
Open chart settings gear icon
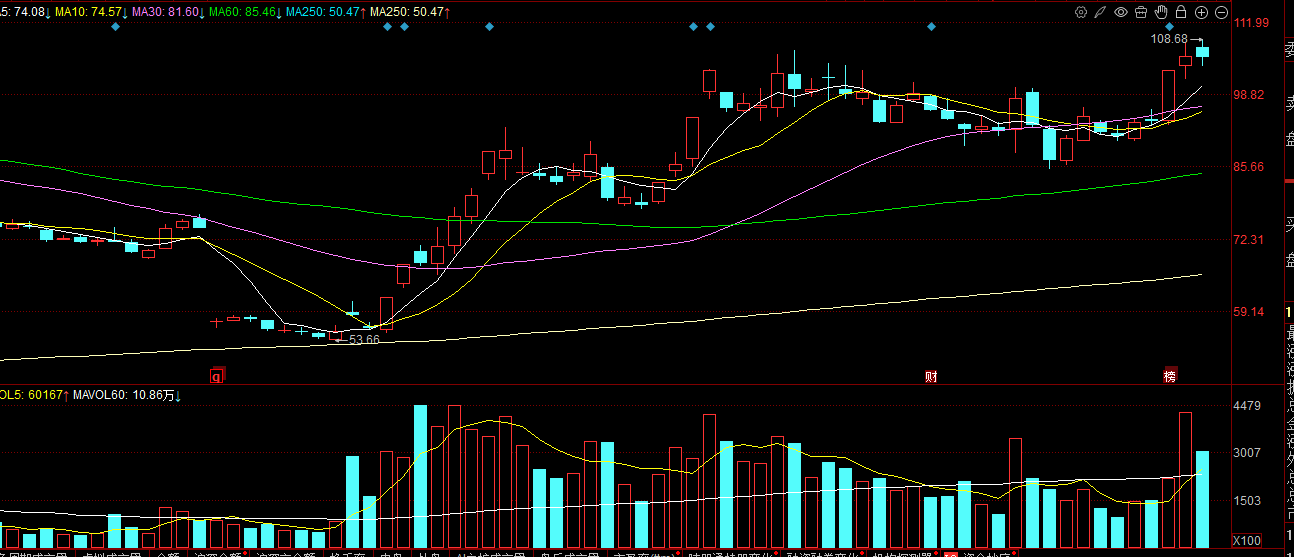[x=1081, y=12]
